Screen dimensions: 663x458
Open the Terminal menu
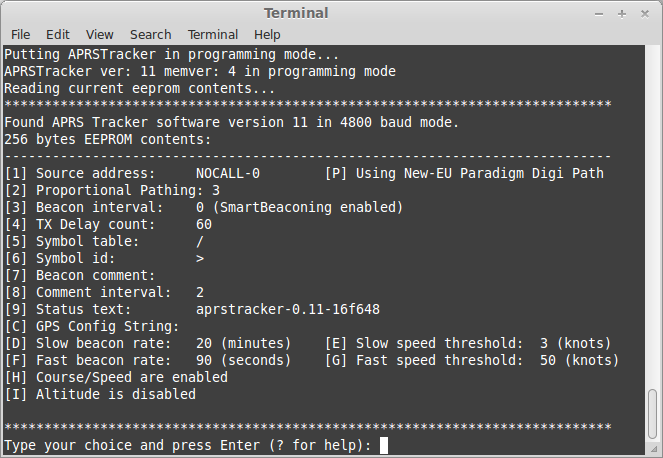[x=213, y=34]
